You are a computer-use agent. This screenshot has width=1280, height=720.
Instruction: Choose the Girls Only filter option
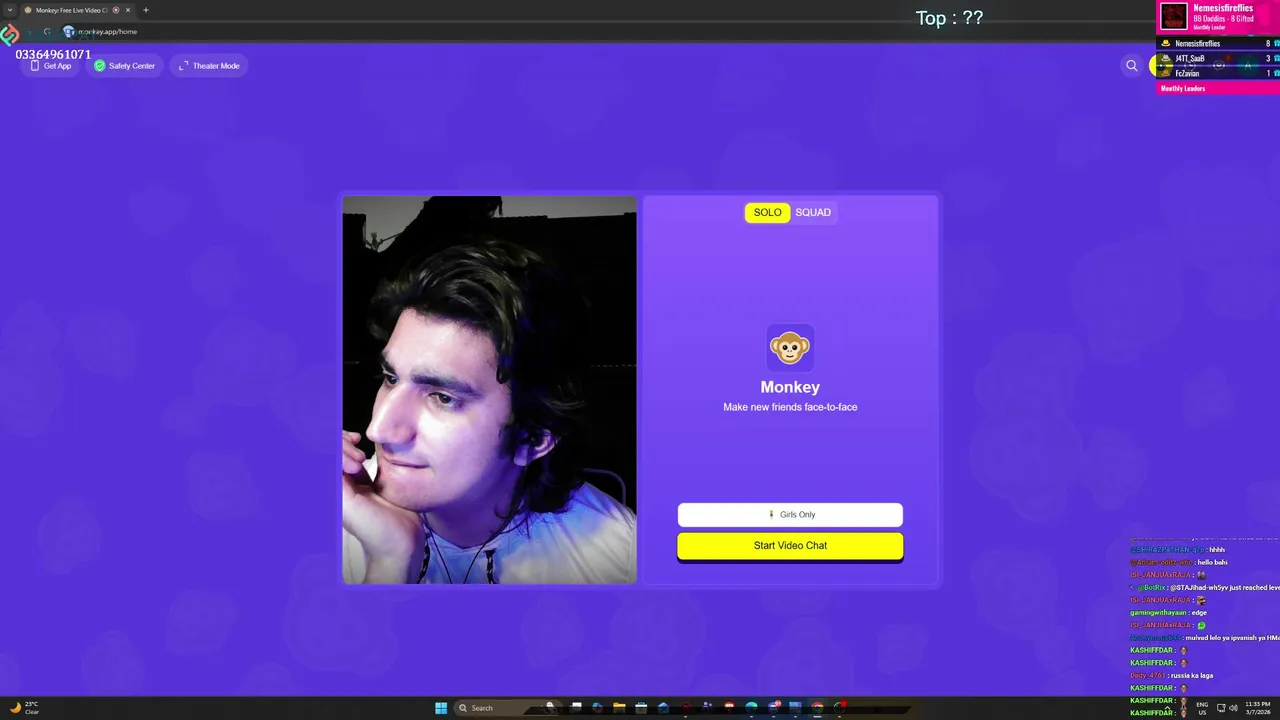[x=790, y=514]
